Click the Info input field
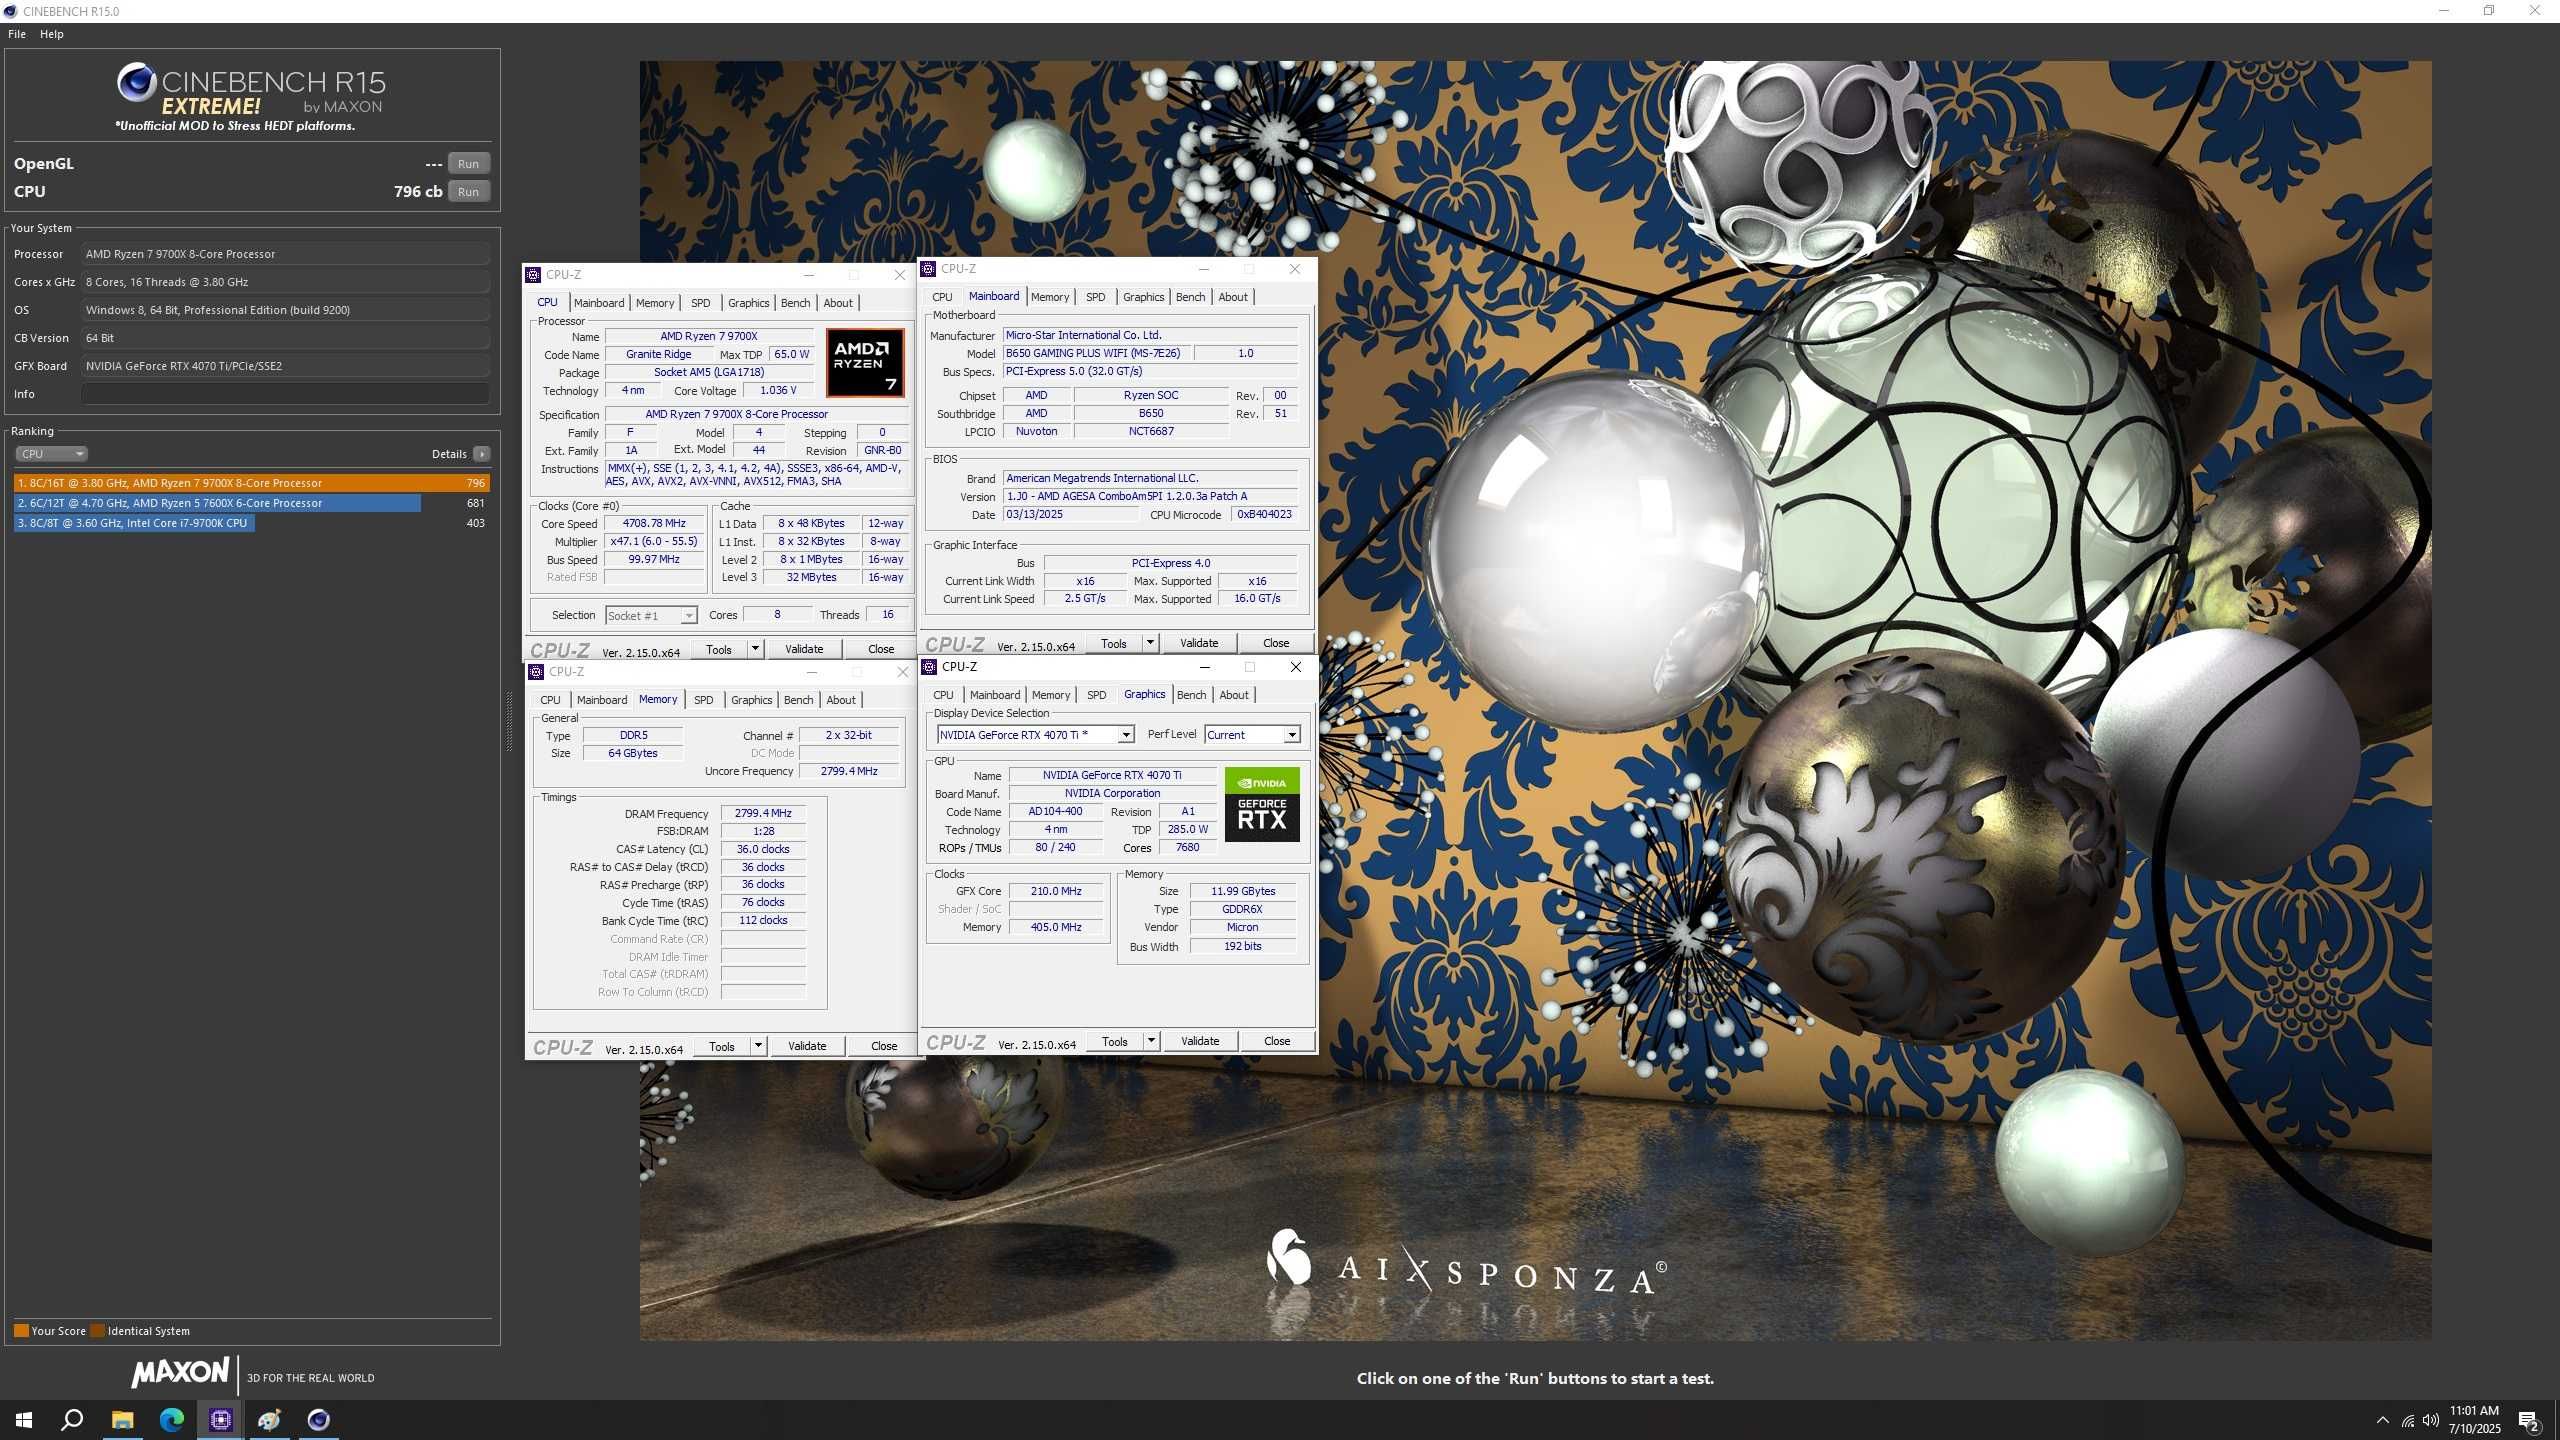 click(x=285, y=394)
